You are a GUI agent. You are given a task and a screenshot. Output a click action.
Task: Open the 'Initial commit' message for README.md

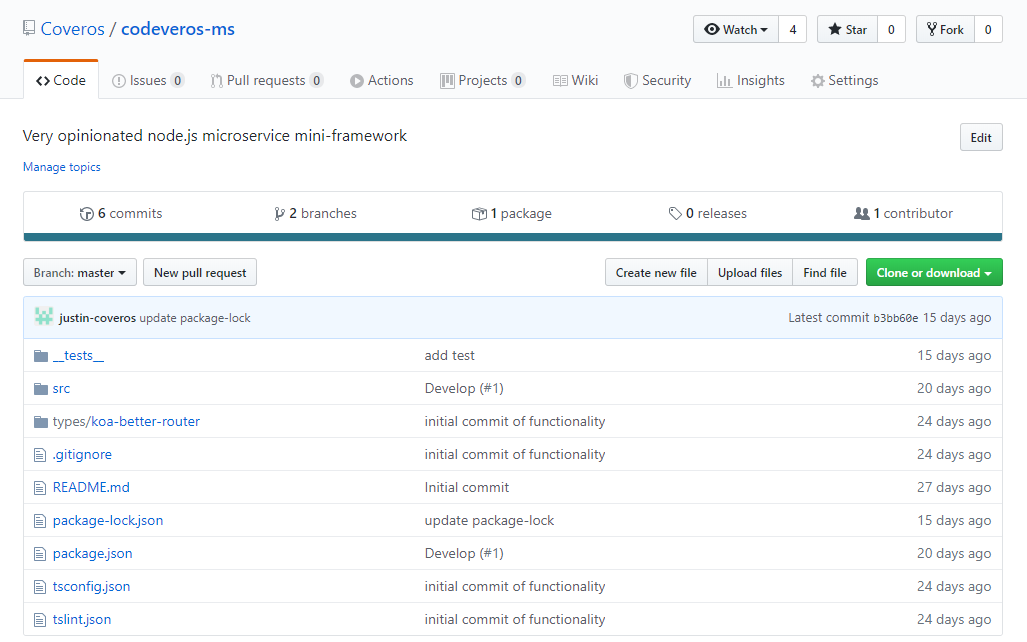pyautogui.click(x=466, y=487)
